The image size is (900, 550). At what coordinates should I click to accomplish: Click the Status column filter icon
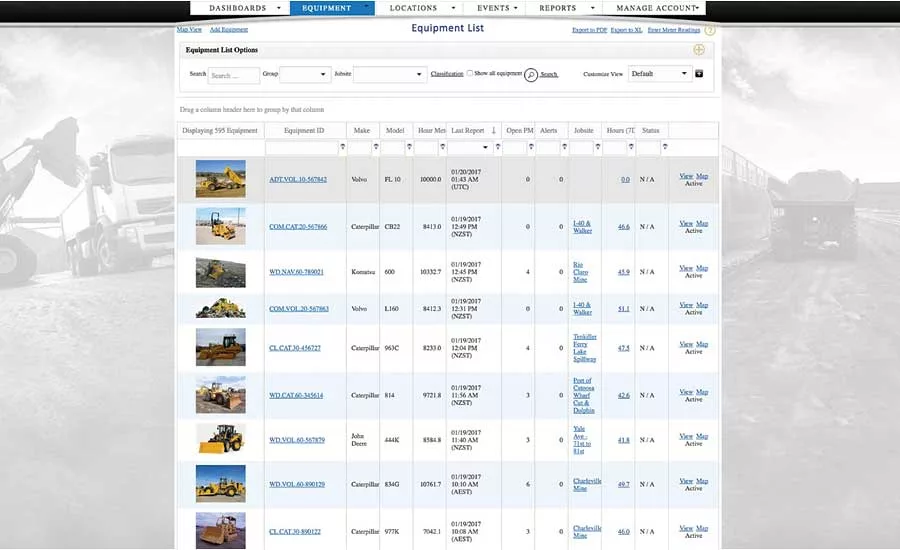click(664, 147)
